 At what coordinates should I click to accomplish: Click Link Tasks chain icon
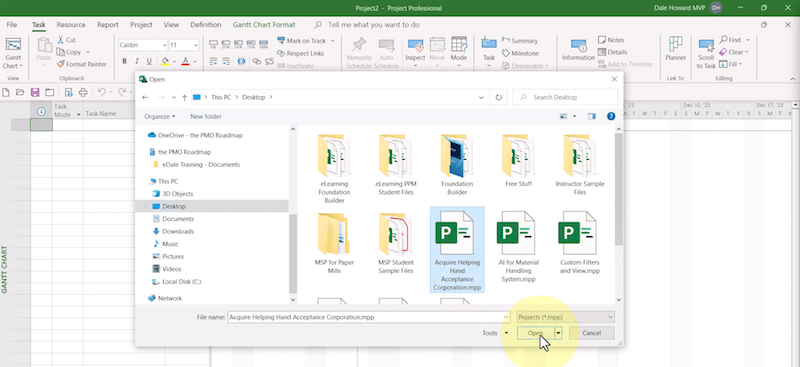[x=257, y=61]
